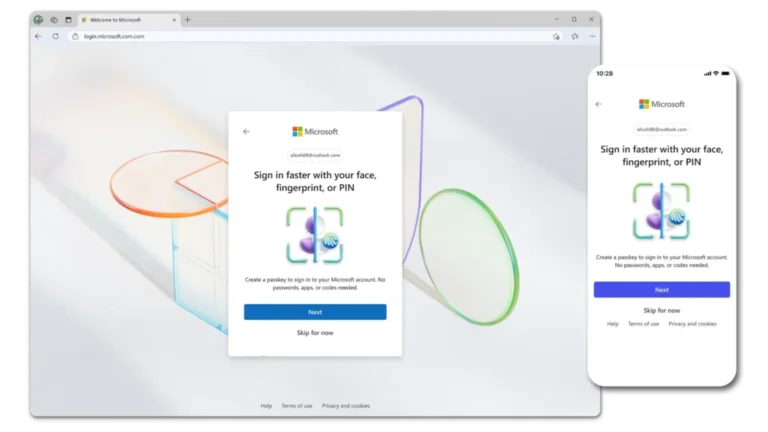The image size is (768, 432).
Task: Click the browser card heading 'Sign in faster with your face, fingerprint, or PIN'
Action: 315,181
